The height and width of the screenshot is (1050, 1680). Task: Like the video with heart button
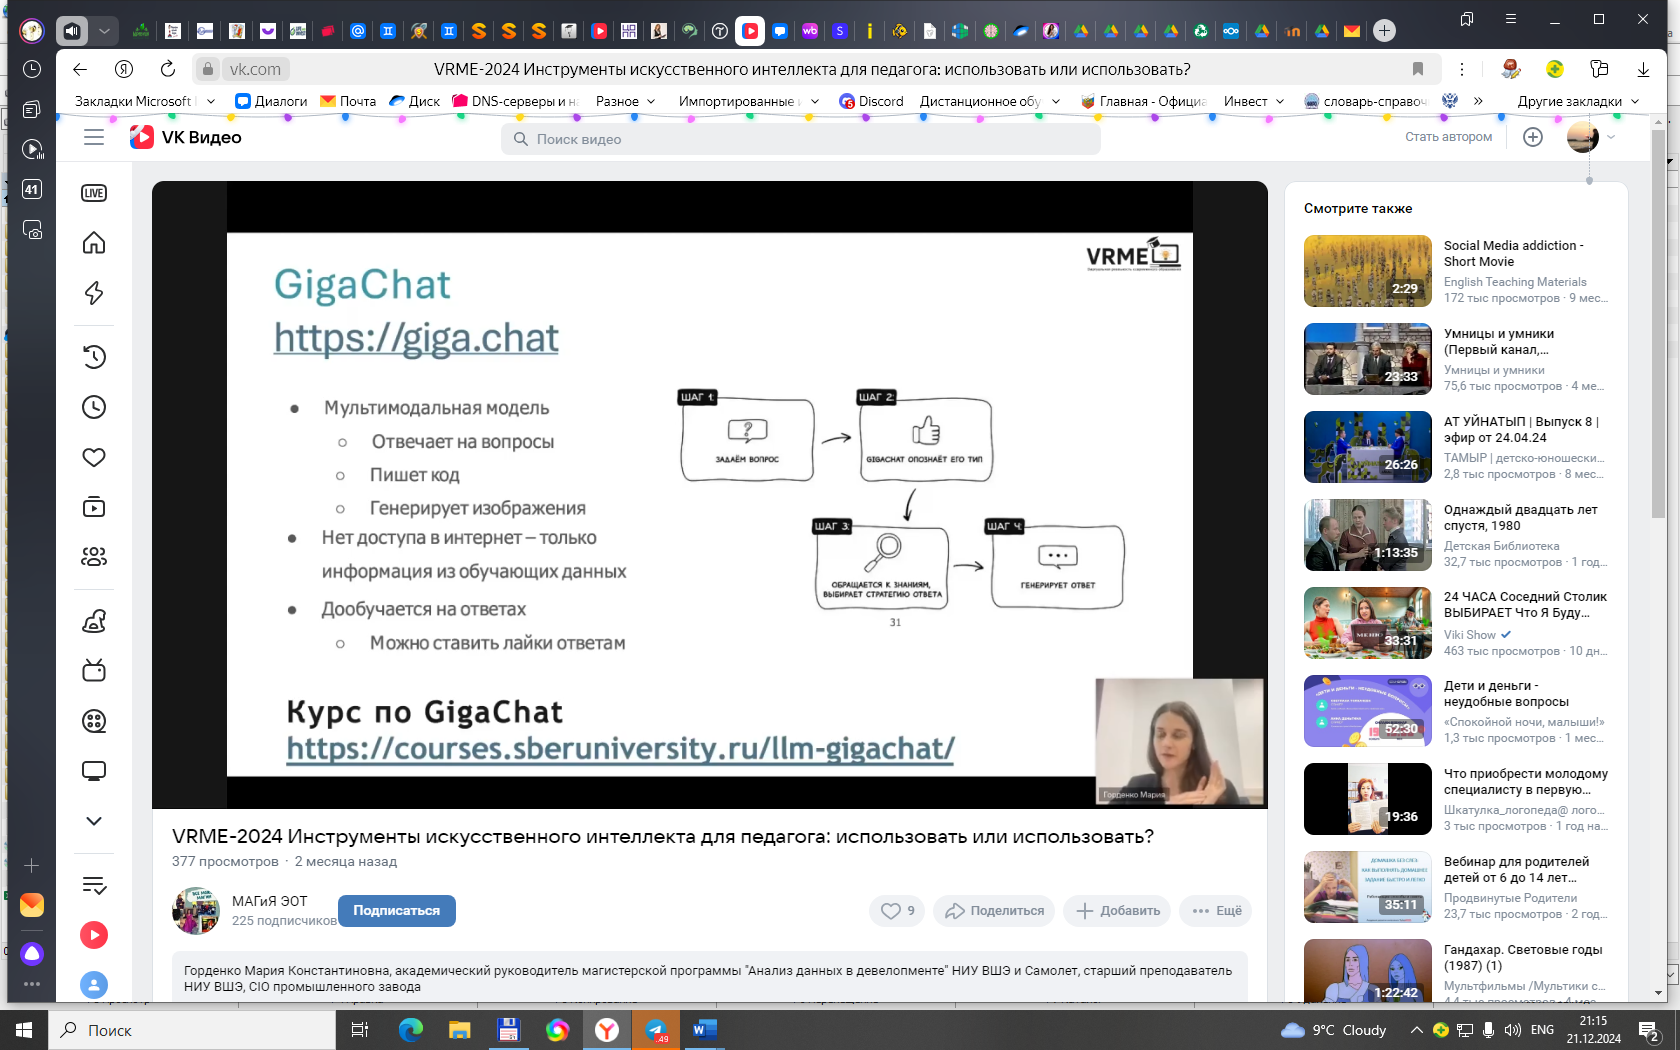(897, 911)
